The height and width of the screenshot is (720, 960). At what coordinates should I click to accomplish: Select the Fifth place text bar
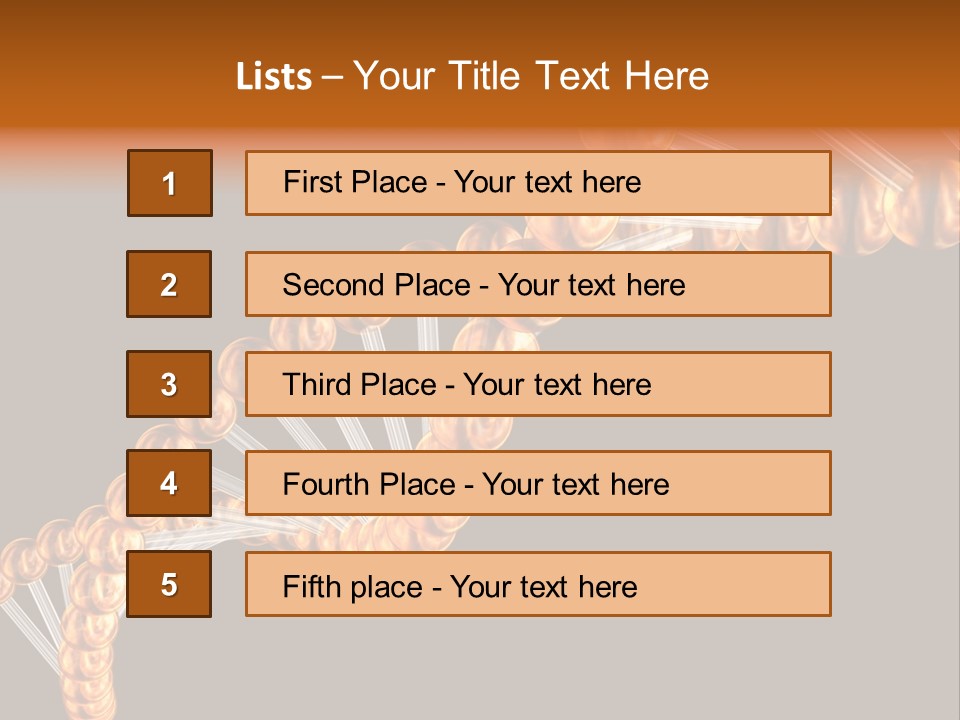pyautogui.click(x=538, y=584)
